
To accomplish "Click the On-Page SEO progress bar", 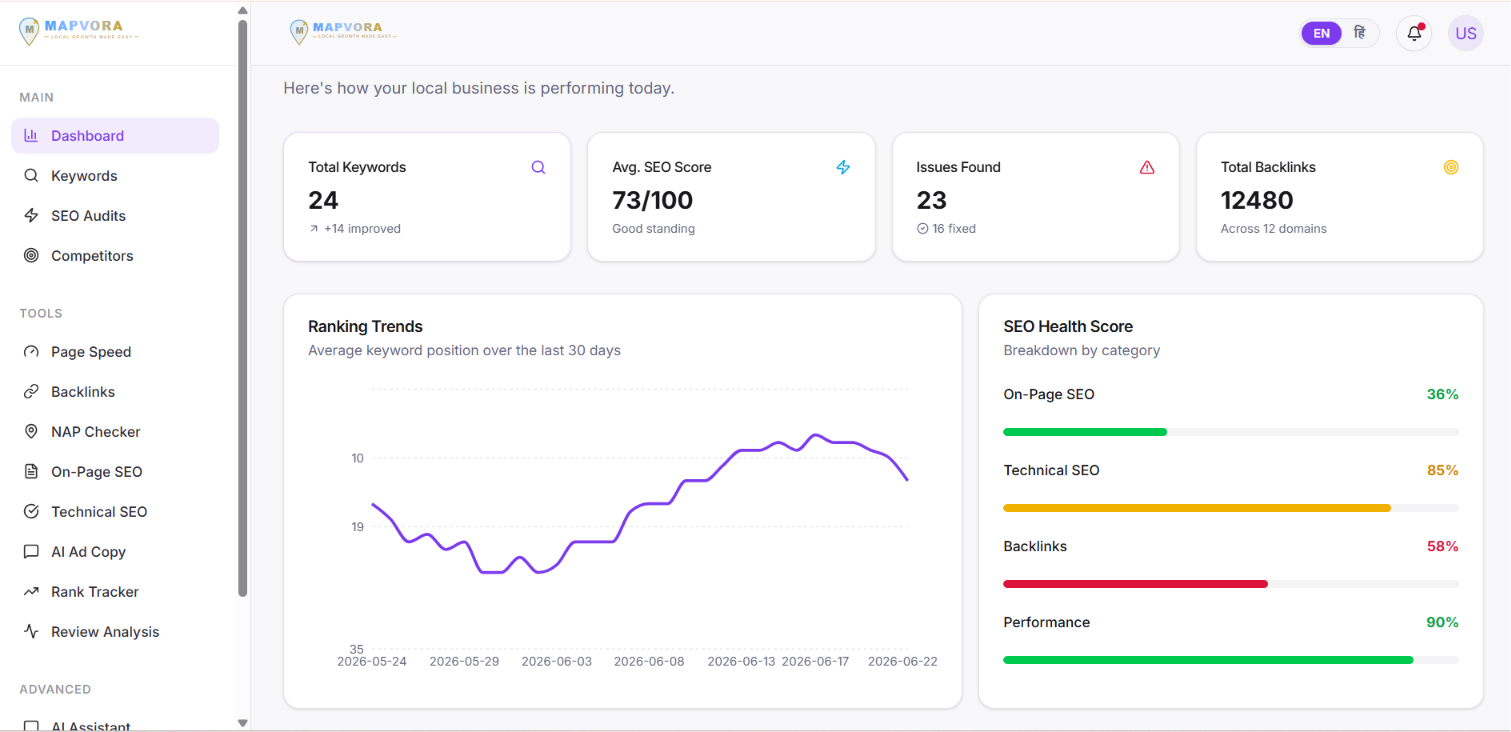I will coord(1231,432).
